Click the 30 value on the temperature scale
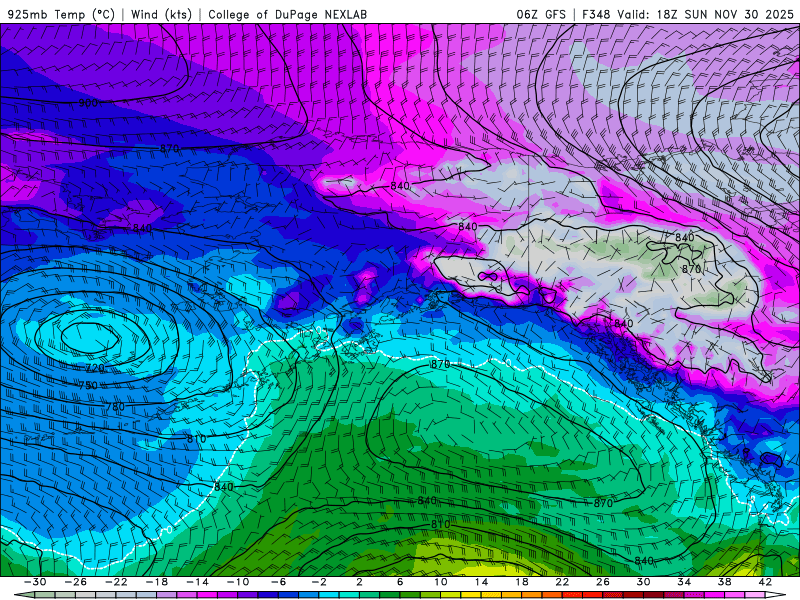800x600 pixels. click(643, 582)
